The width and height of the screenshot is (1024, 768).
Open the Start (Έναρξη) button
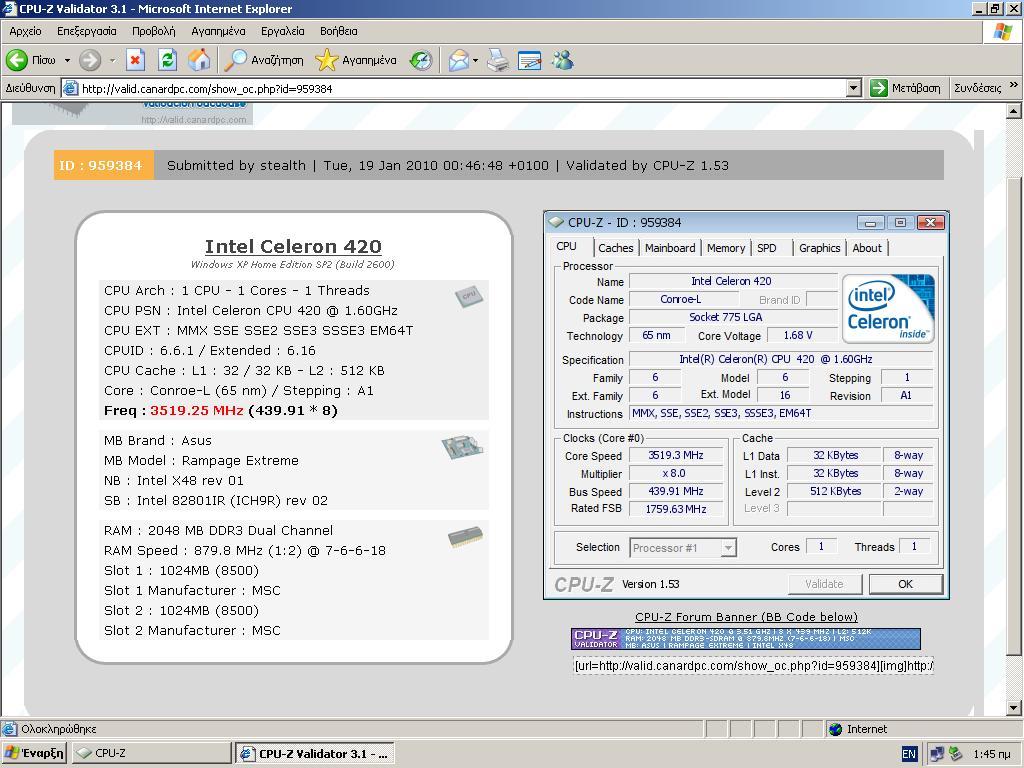click(x=35, y=753)
